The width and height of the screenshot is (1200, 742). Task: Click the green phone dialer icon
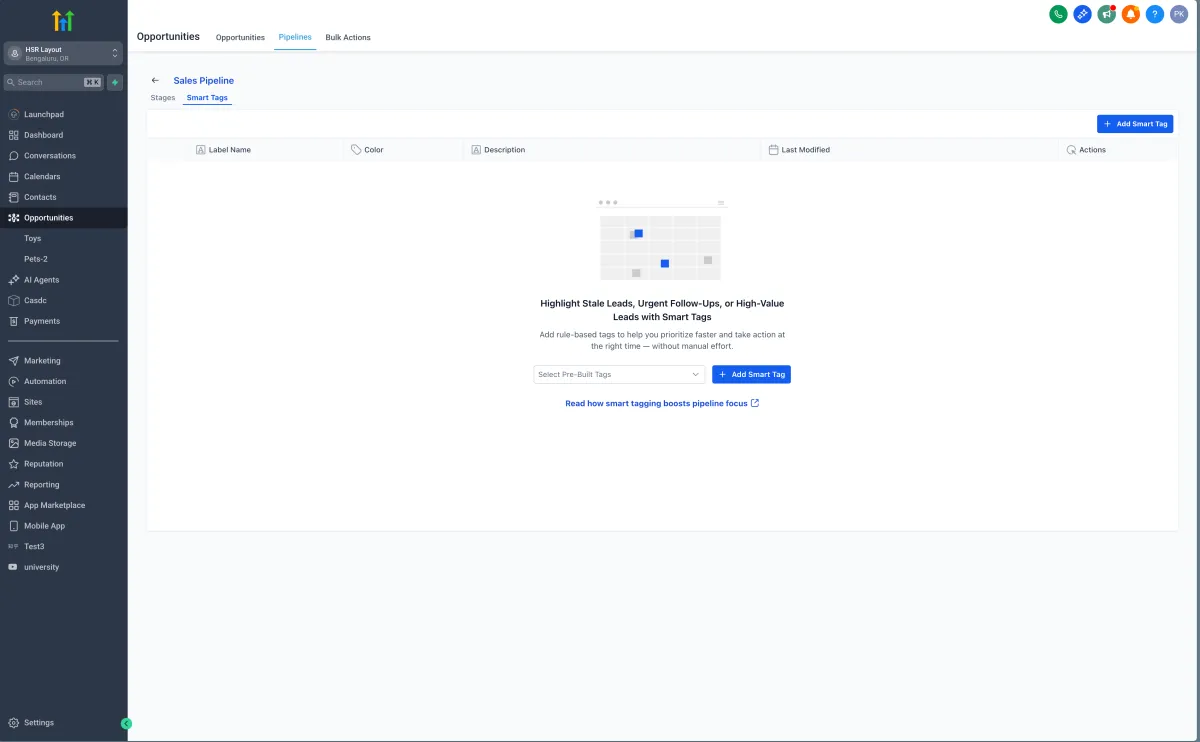tap(1058, 14)
